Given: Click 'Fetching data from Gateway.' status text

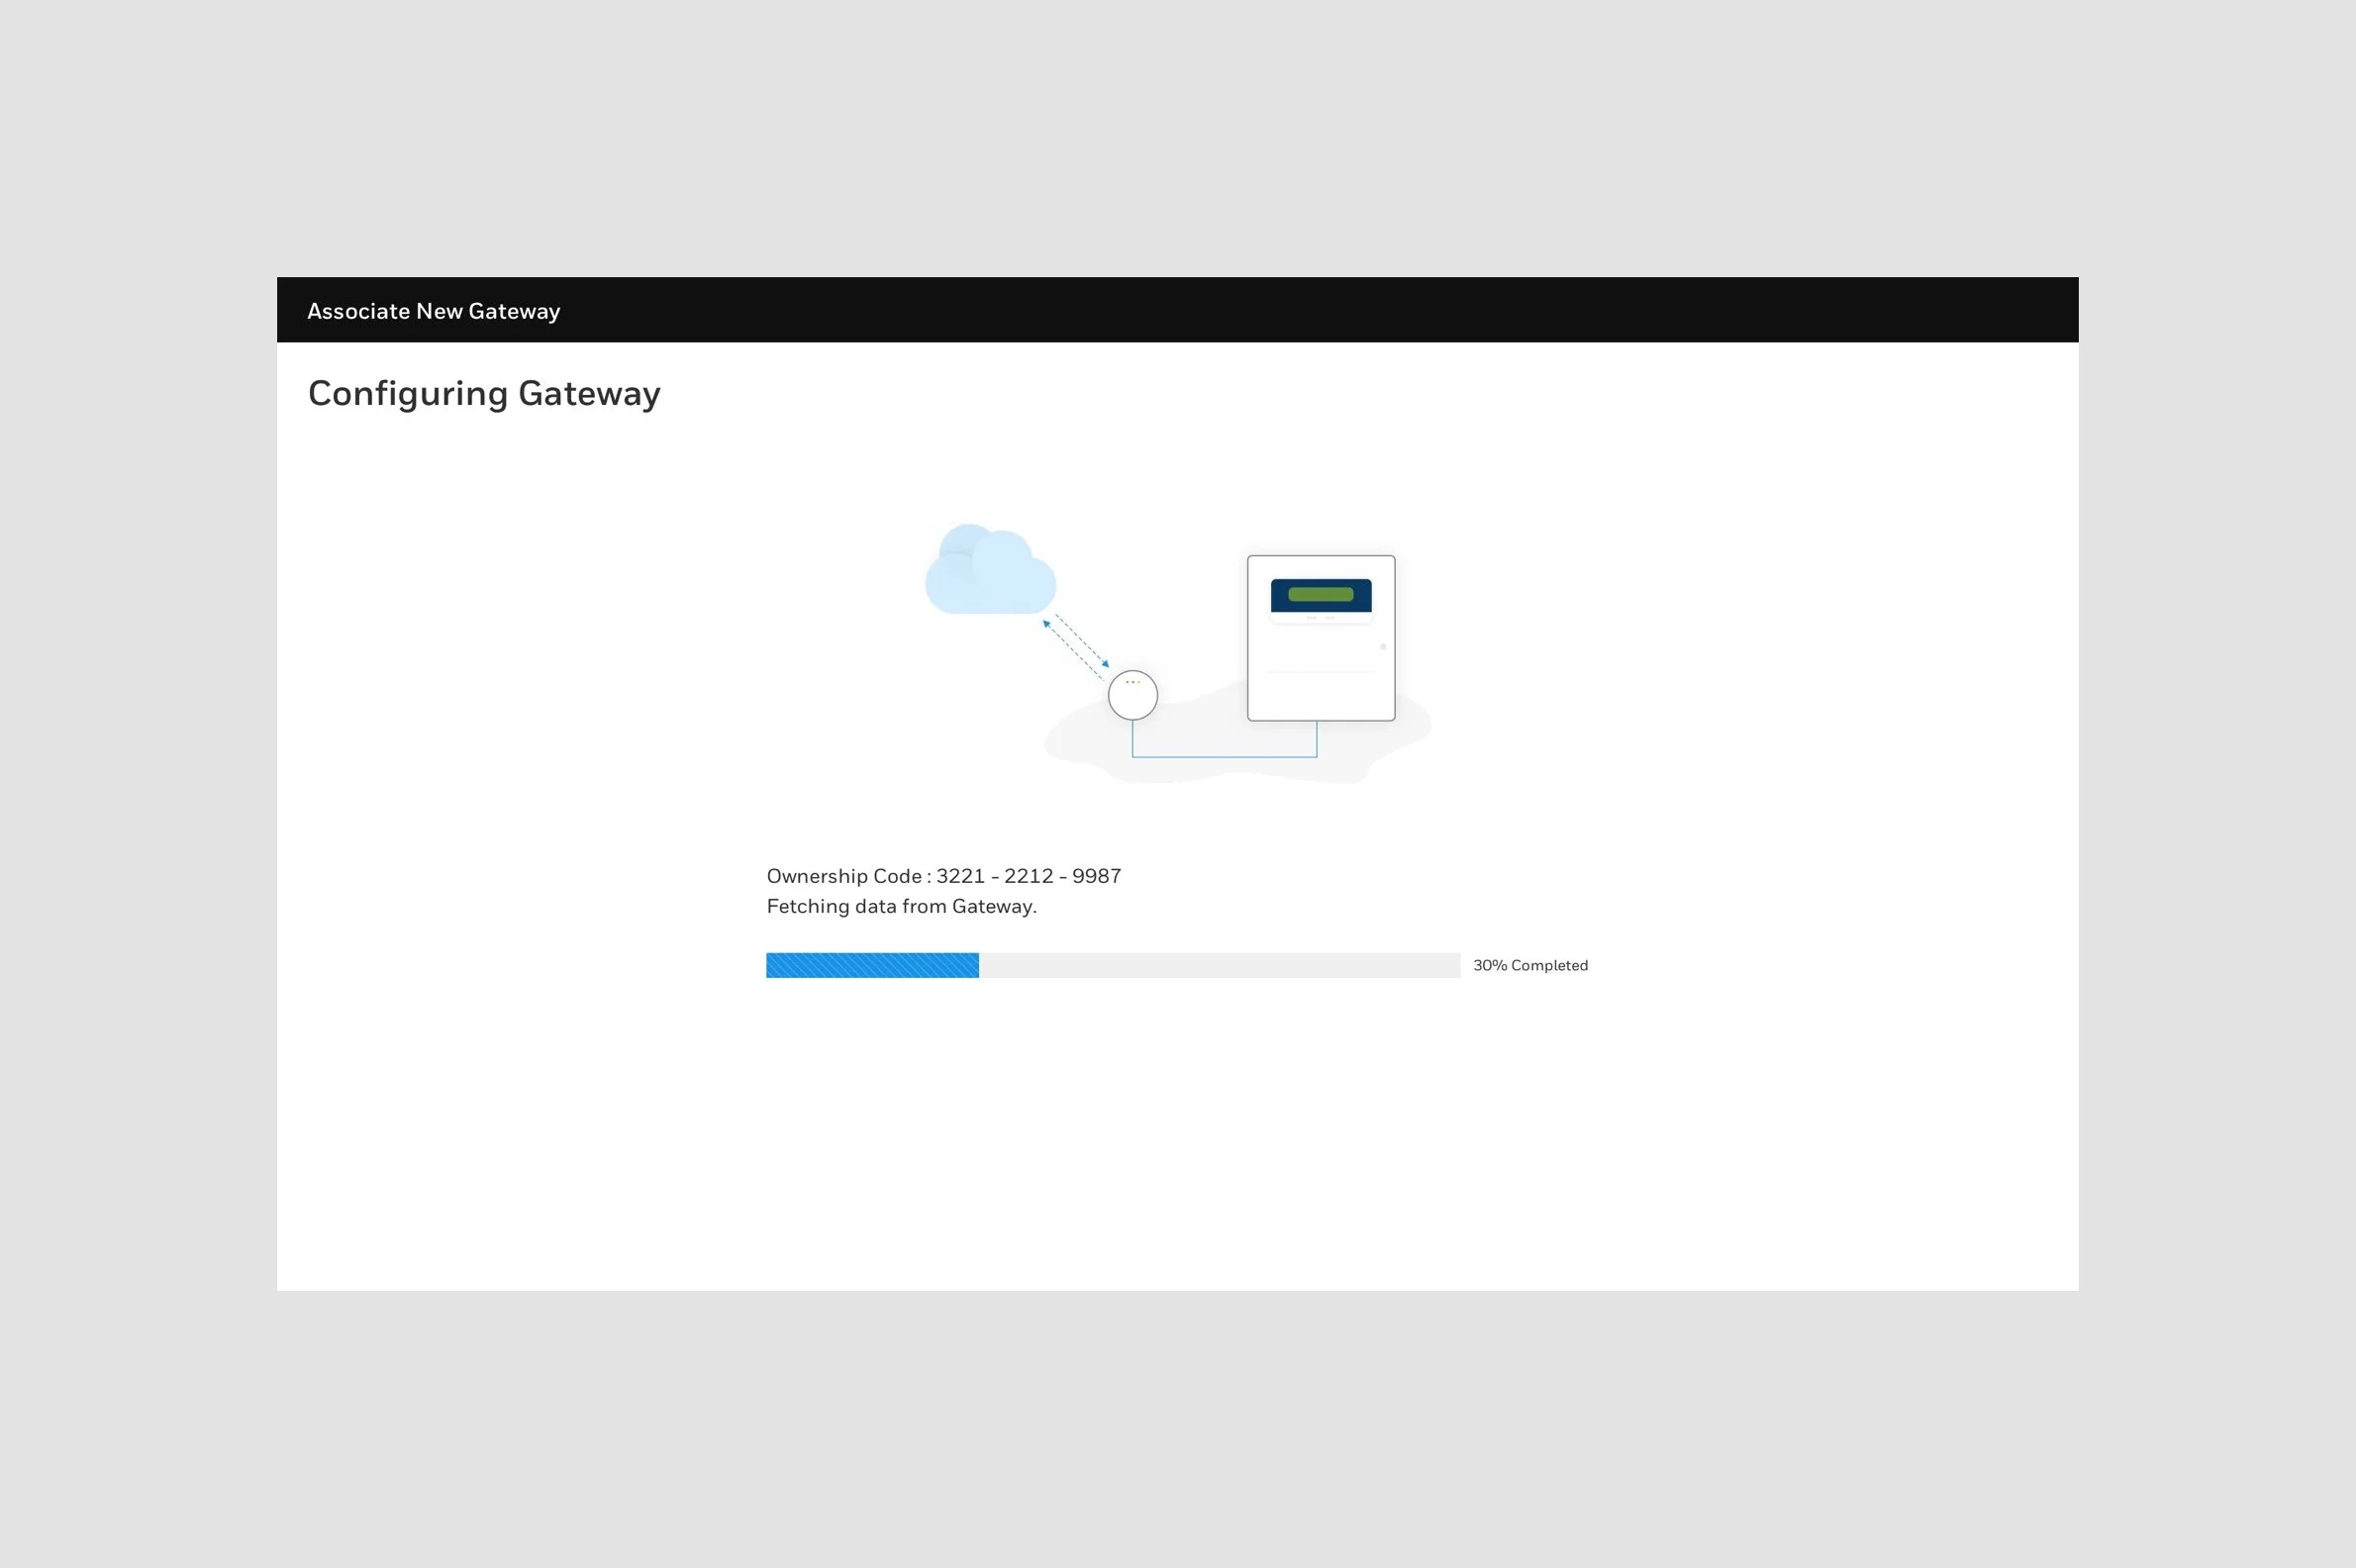Looking at the screenshot, I should click(901, 906).
